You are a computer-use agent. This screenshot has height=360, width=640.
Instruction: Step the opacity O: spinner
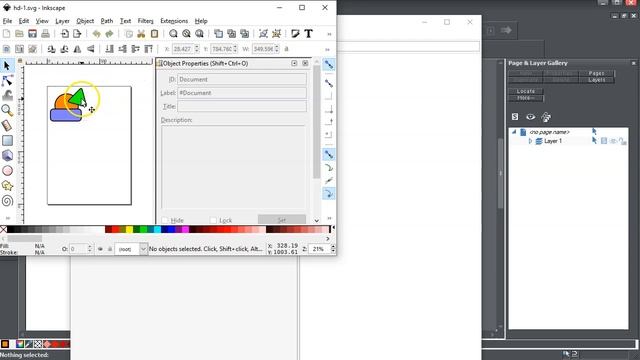point(90,249)
